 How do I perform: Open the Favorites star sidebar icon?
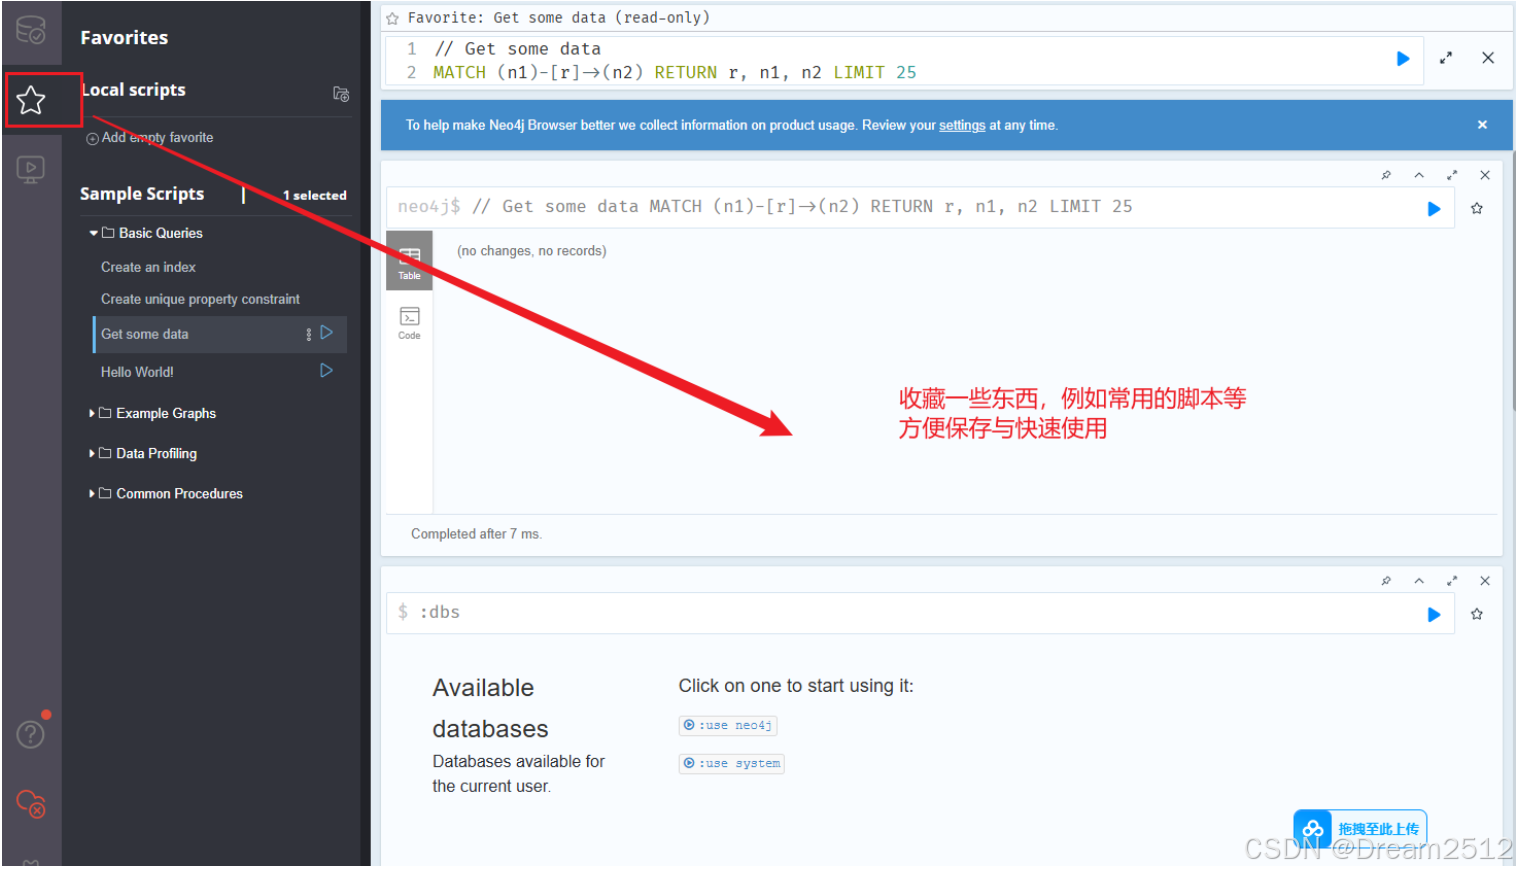click(31, 100)
